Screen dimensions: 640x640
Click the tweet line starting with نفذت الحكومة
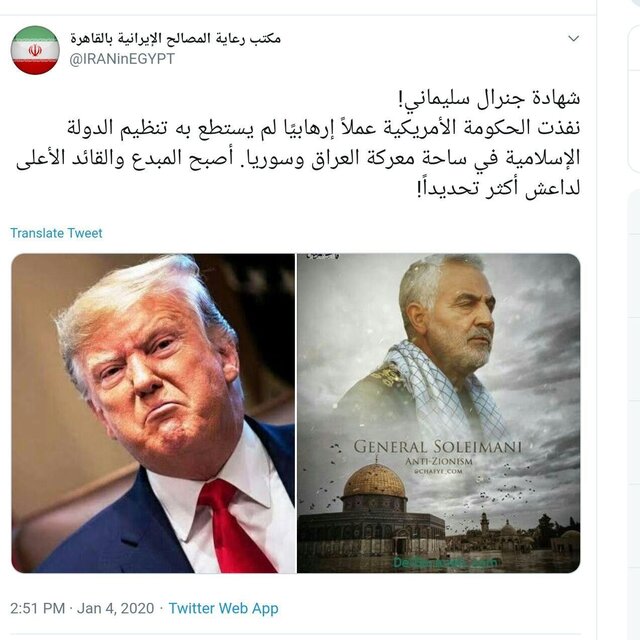pyautogui.click(x=324, y=128)
